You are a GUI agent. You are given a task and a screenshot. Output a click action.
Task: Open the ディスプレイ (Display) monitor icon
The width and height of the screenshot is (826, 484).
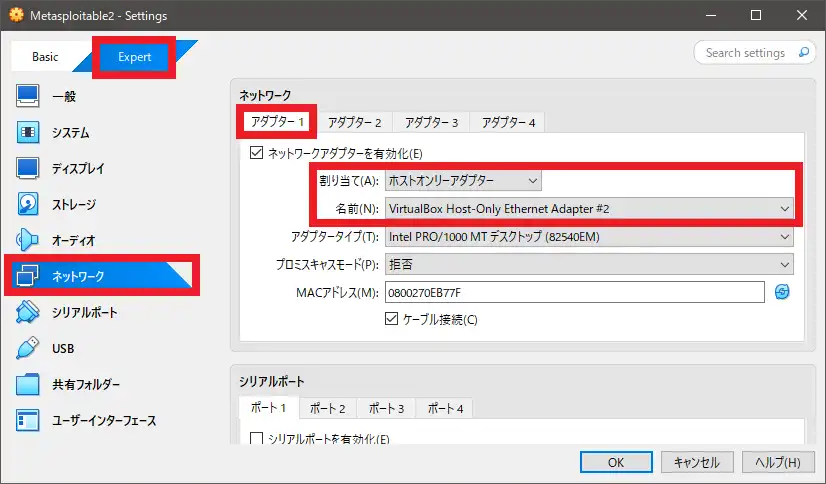28,169
